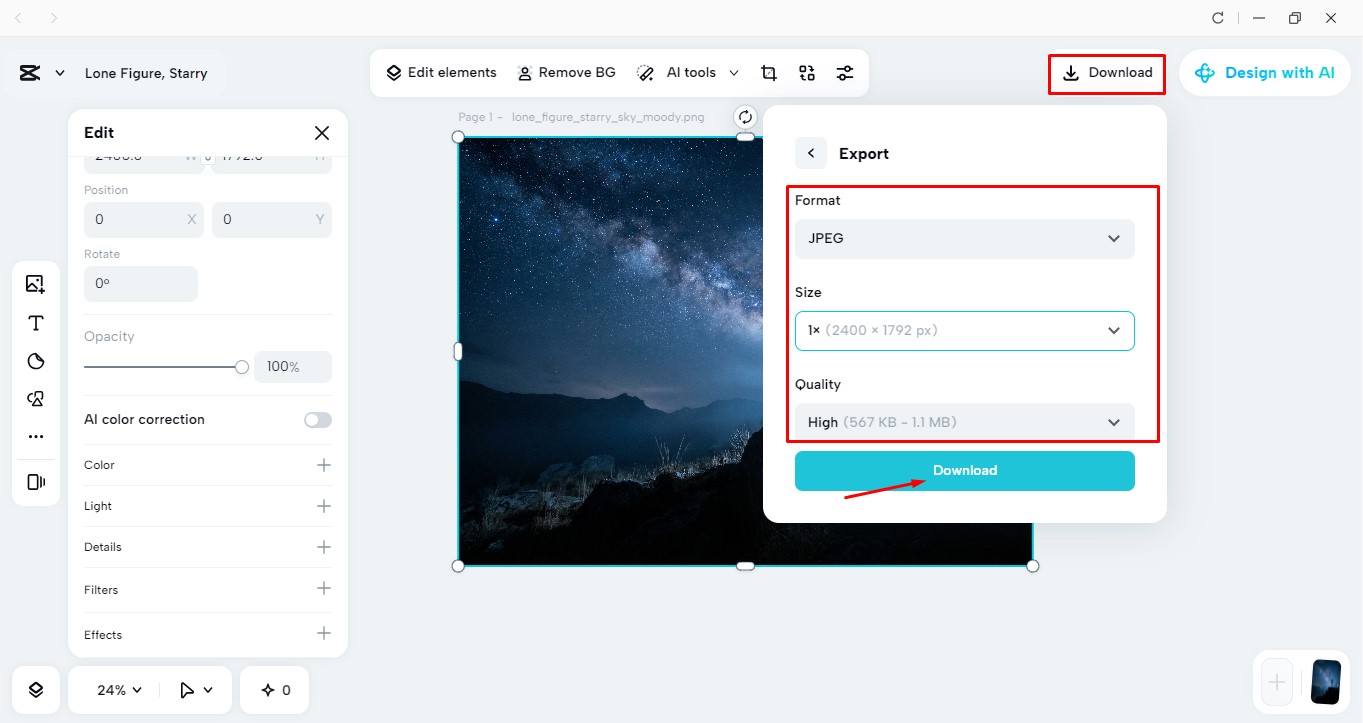Expand the Light section
1363x723 pixels.
point(208,506)
